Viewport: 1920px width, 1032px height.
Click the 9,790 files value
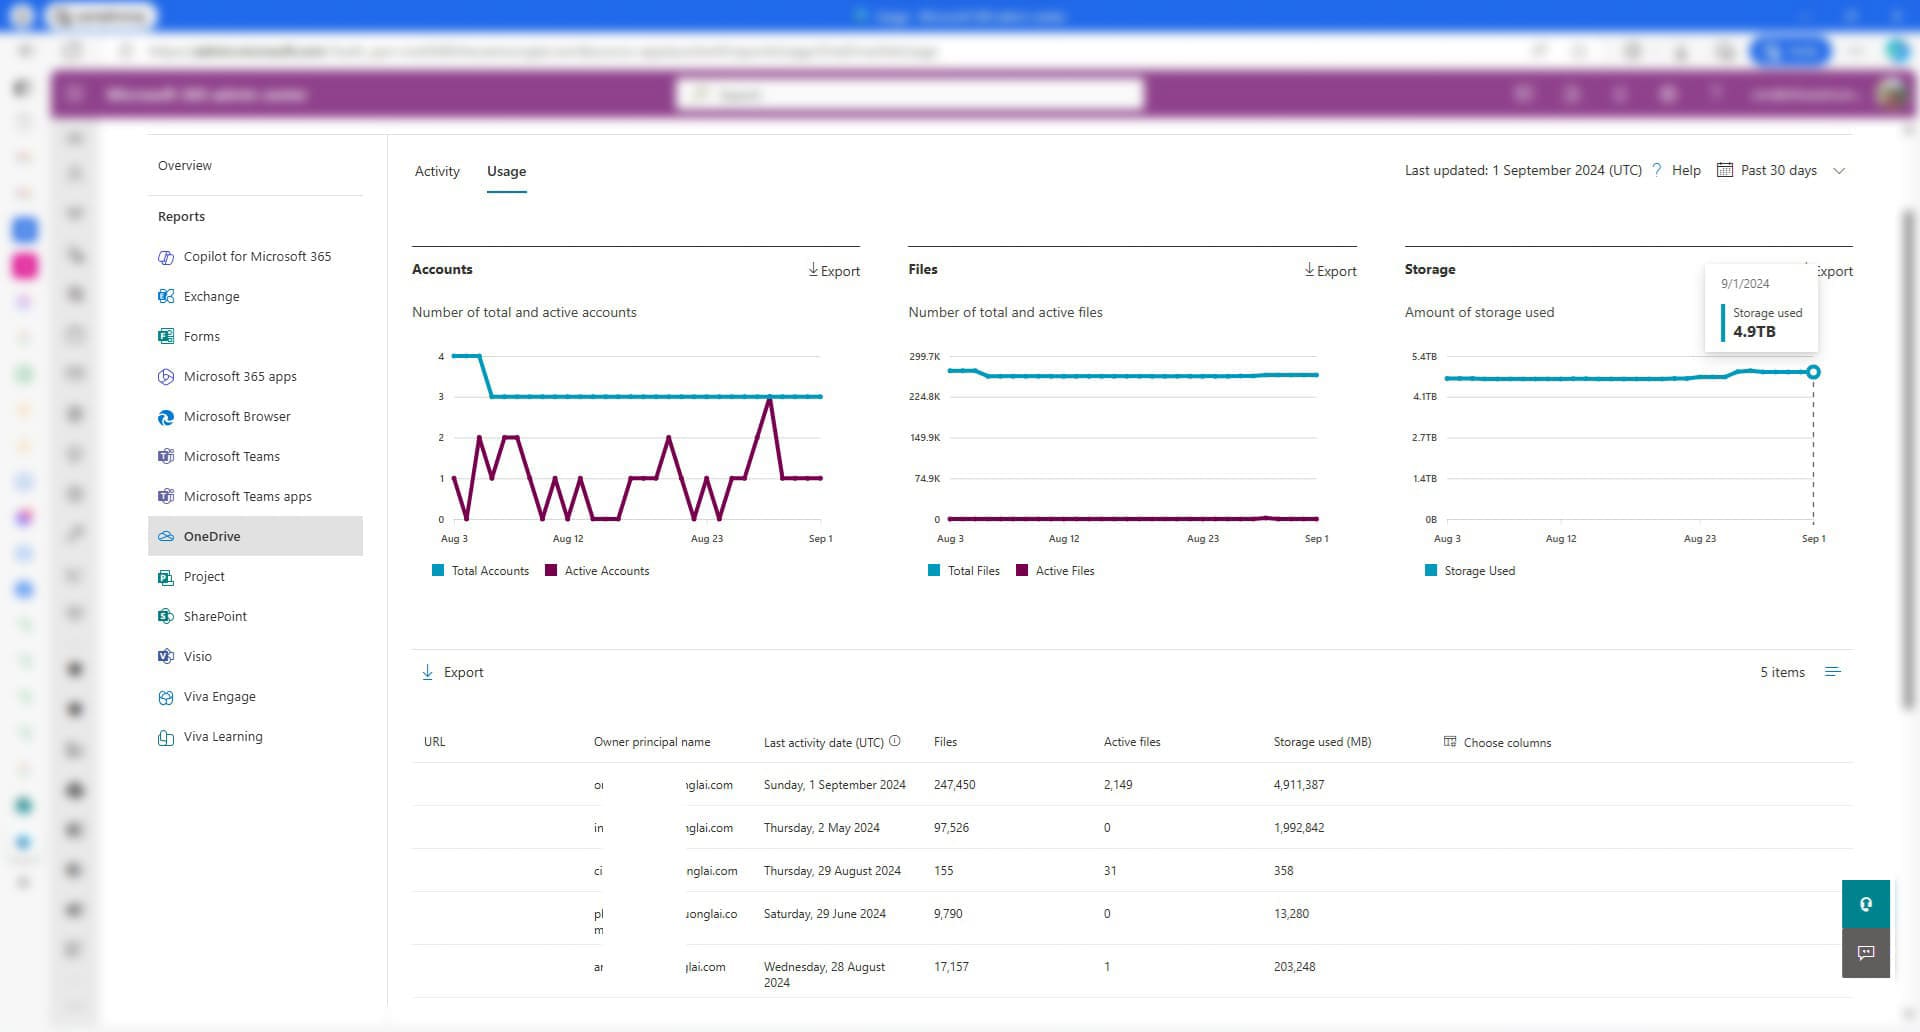[x=948, y=914]
